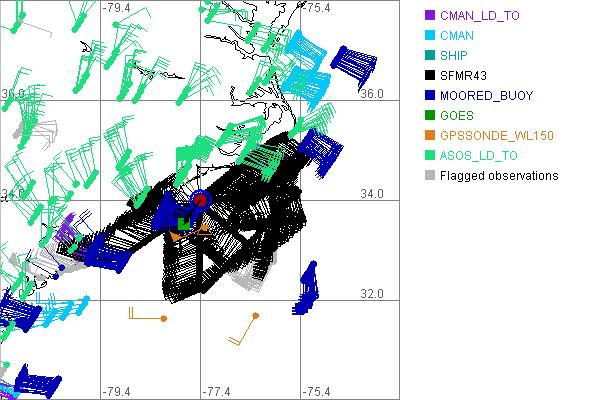Click the orange GPSSONDE_WL150 legend square

(430, 135)
